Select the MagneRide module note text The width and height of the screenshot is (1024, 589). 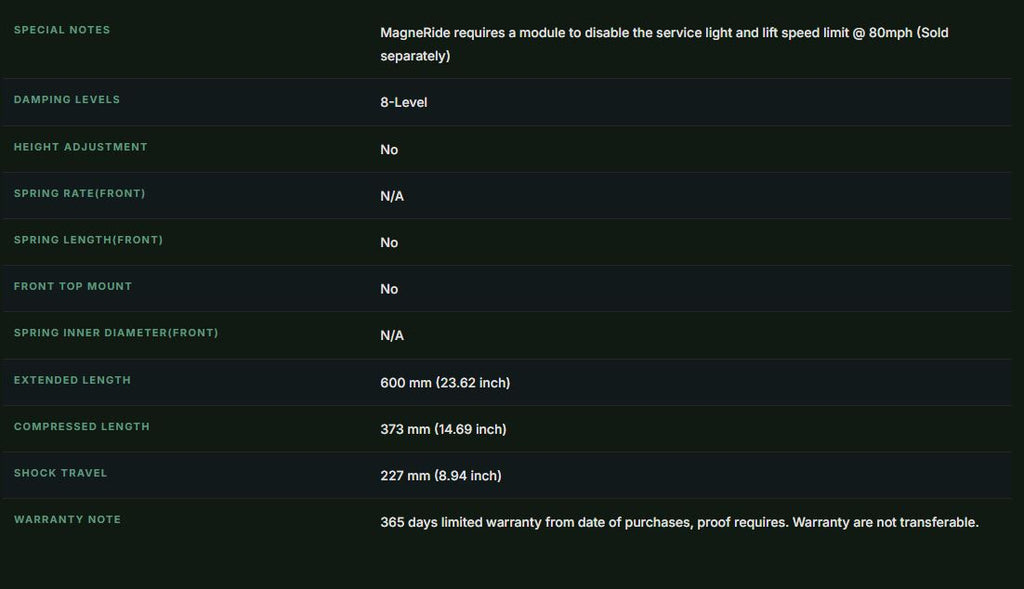664,44
